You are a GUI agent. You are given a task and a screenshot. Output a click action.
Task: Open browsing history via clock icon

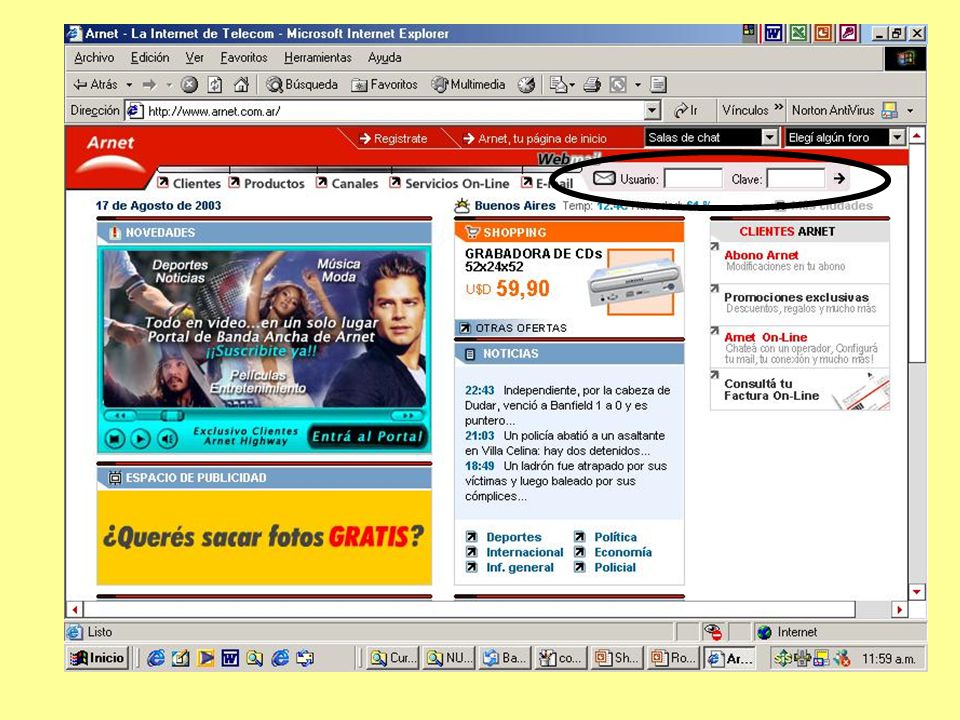click(527, 84)
